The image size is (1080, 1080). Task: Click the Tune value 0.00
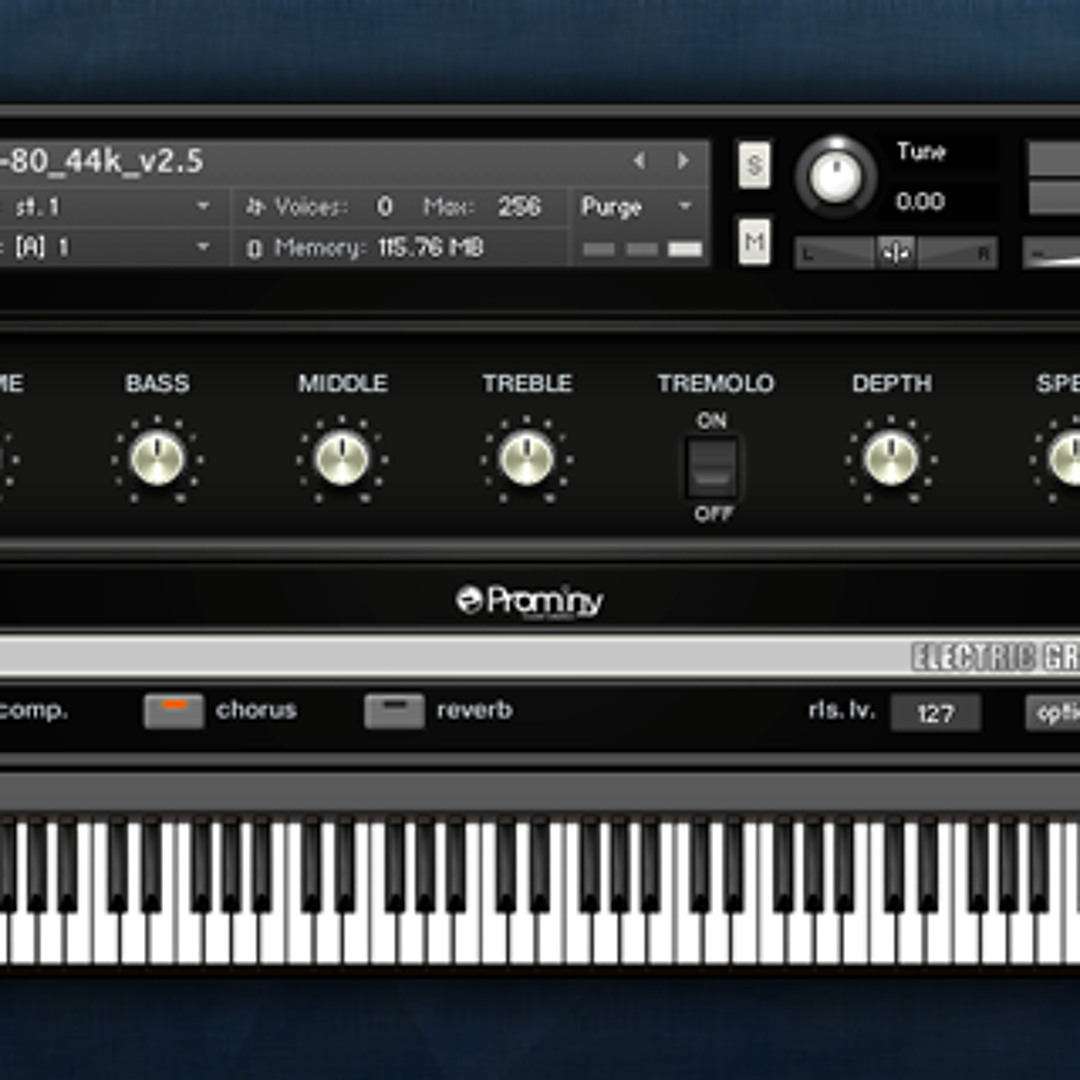point(920,202)
